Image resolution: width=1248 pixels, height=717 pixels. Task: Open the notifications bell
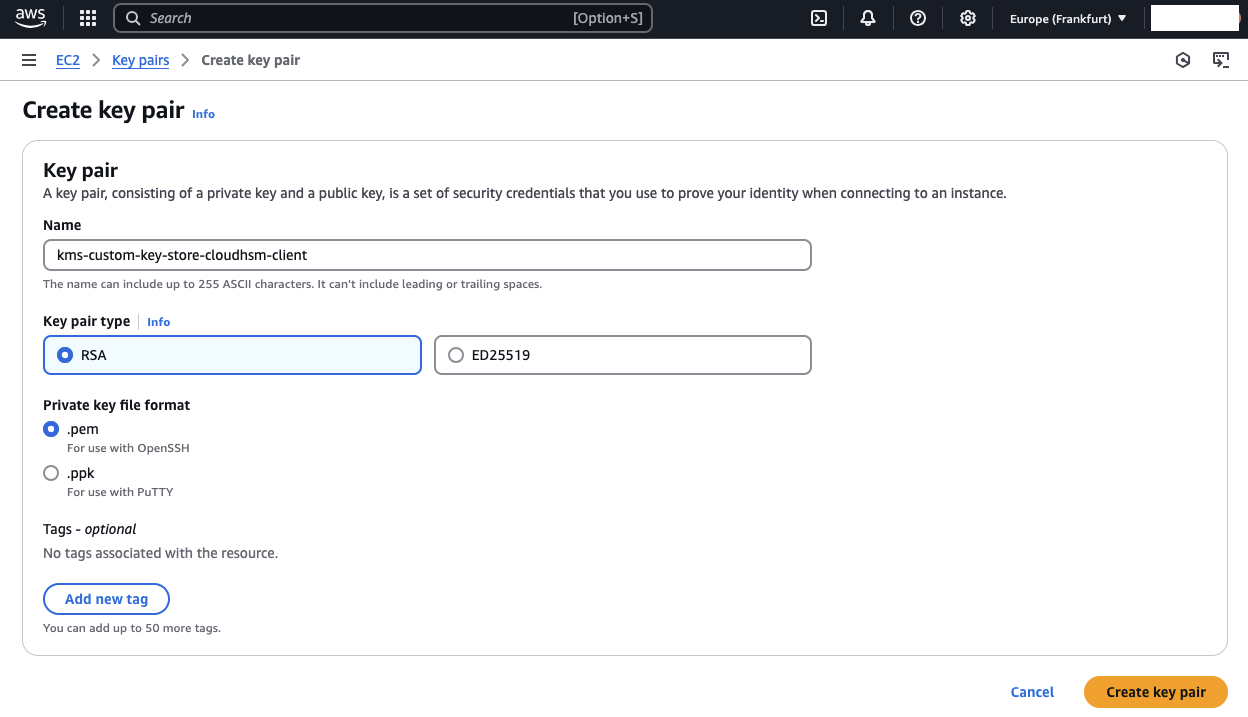867,17
